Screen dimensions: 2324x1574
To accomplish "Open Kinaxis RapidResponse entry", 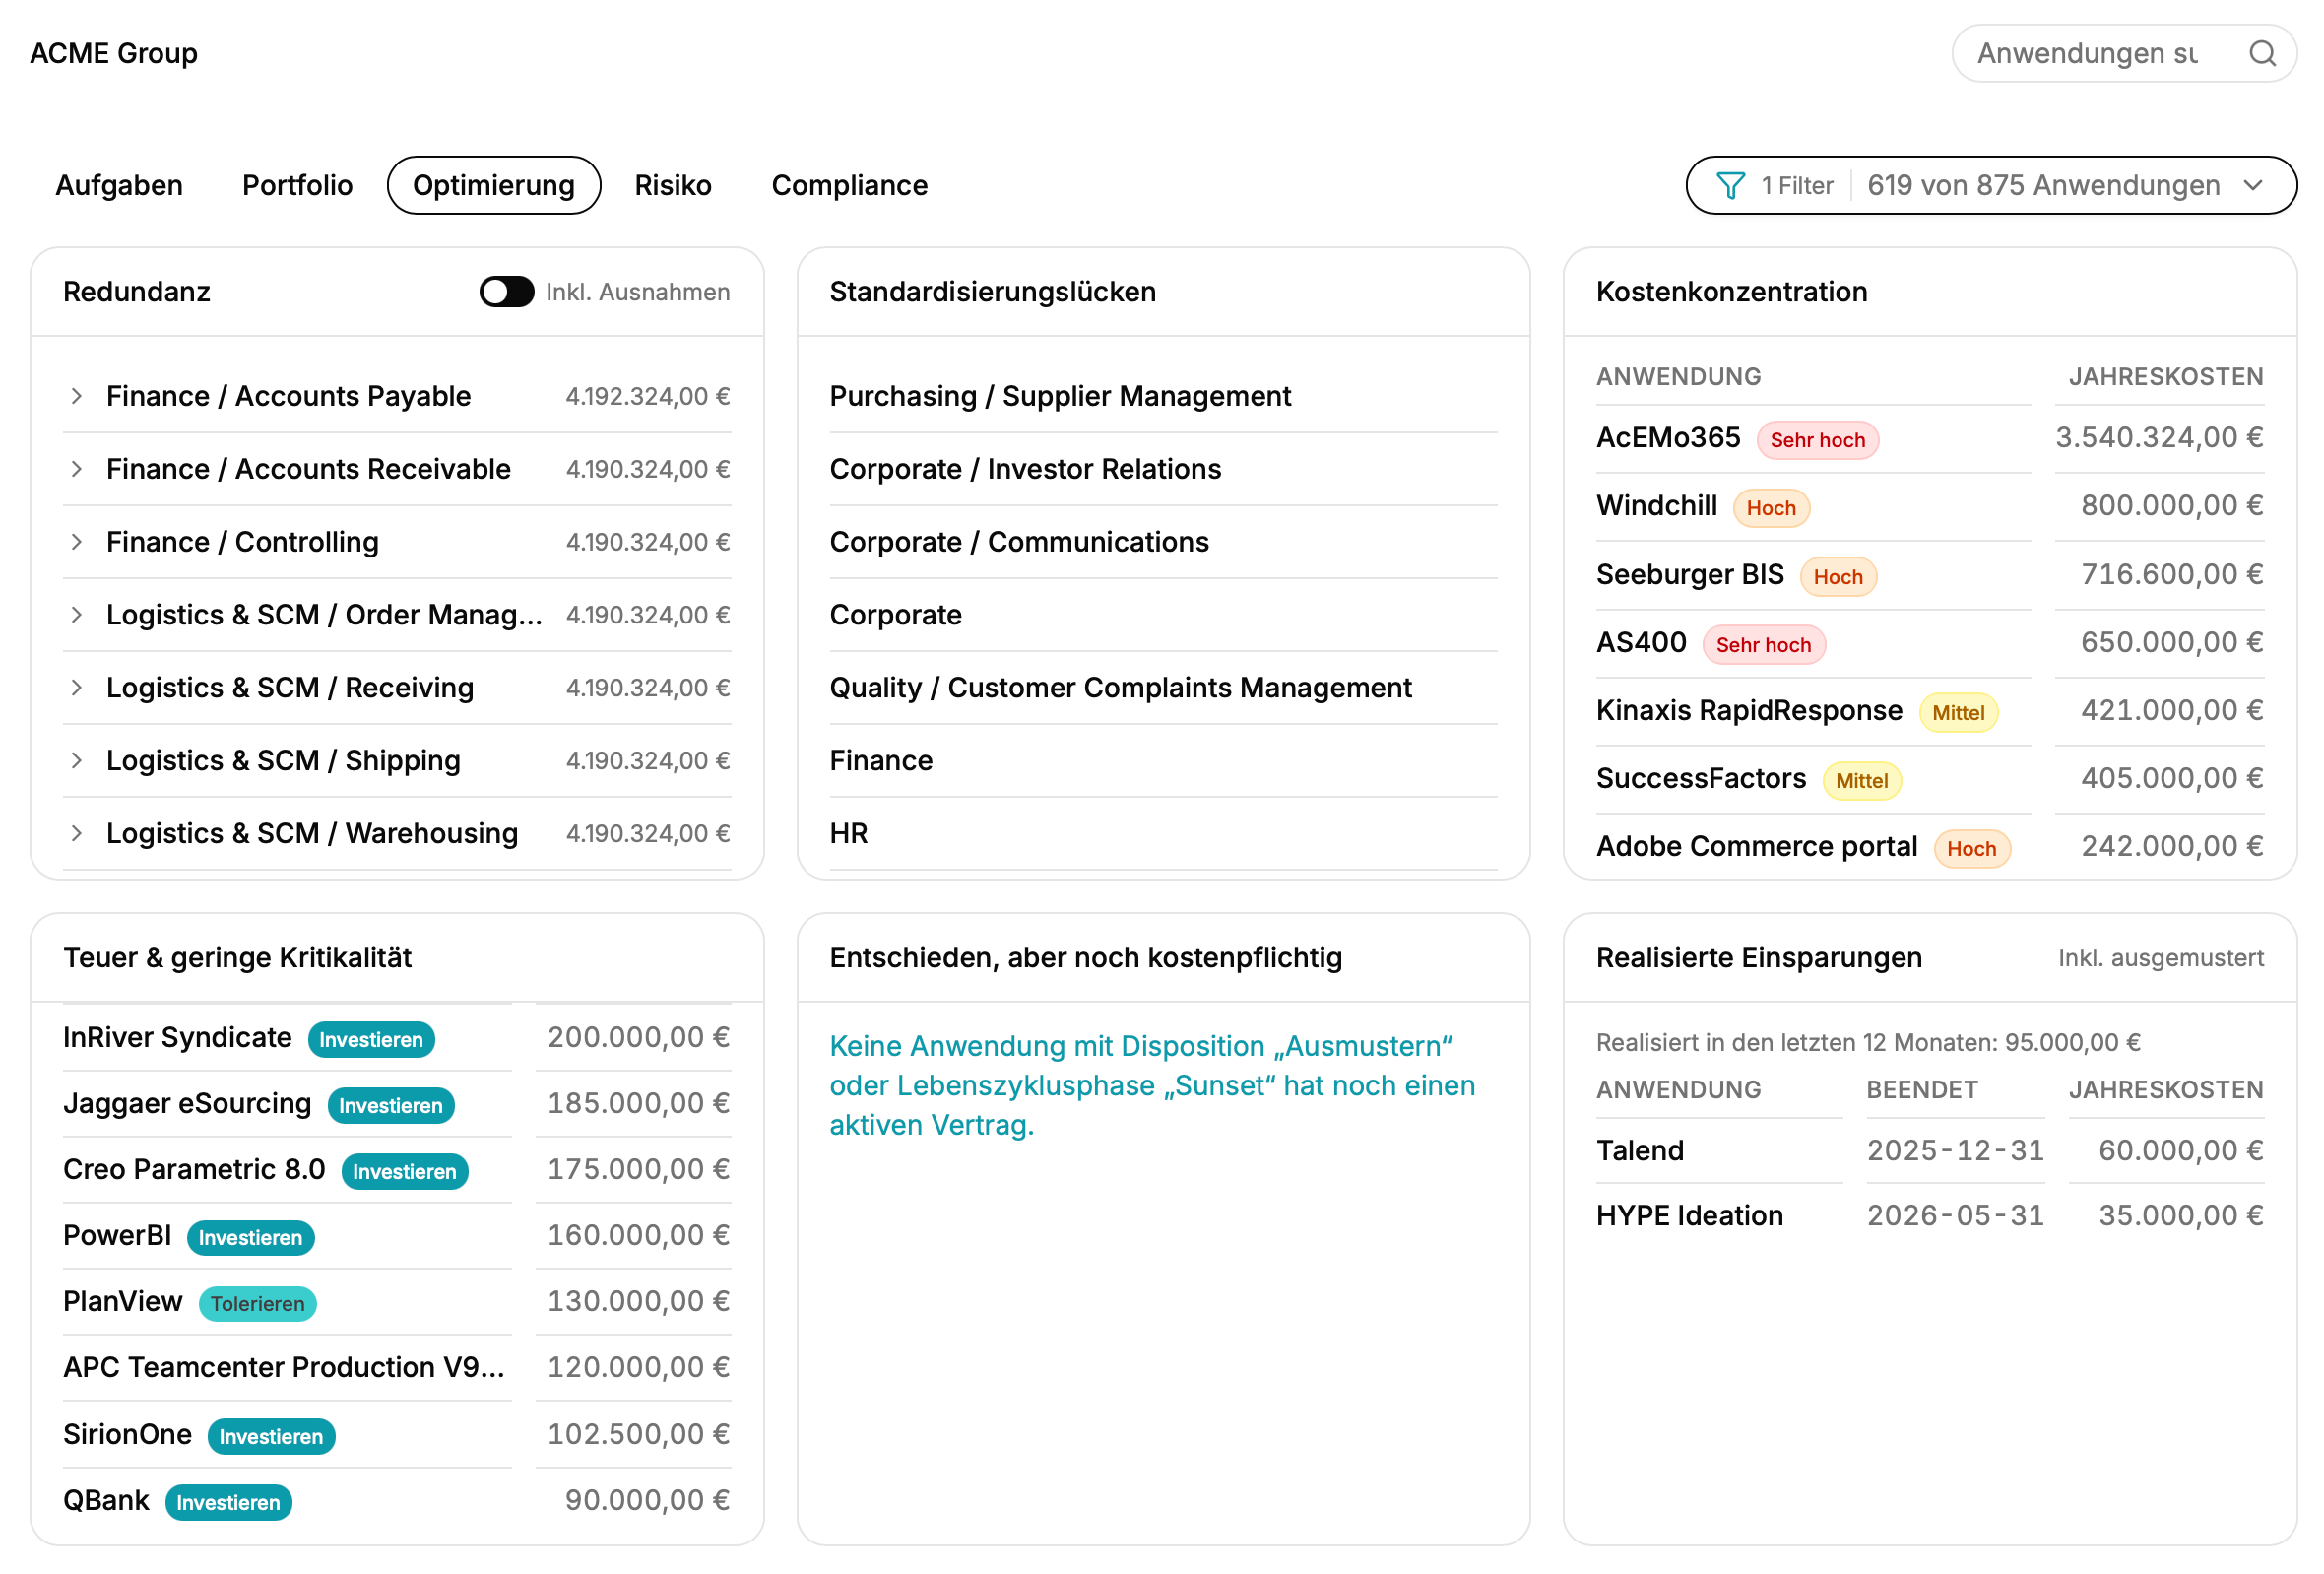I will (1749, 711).
